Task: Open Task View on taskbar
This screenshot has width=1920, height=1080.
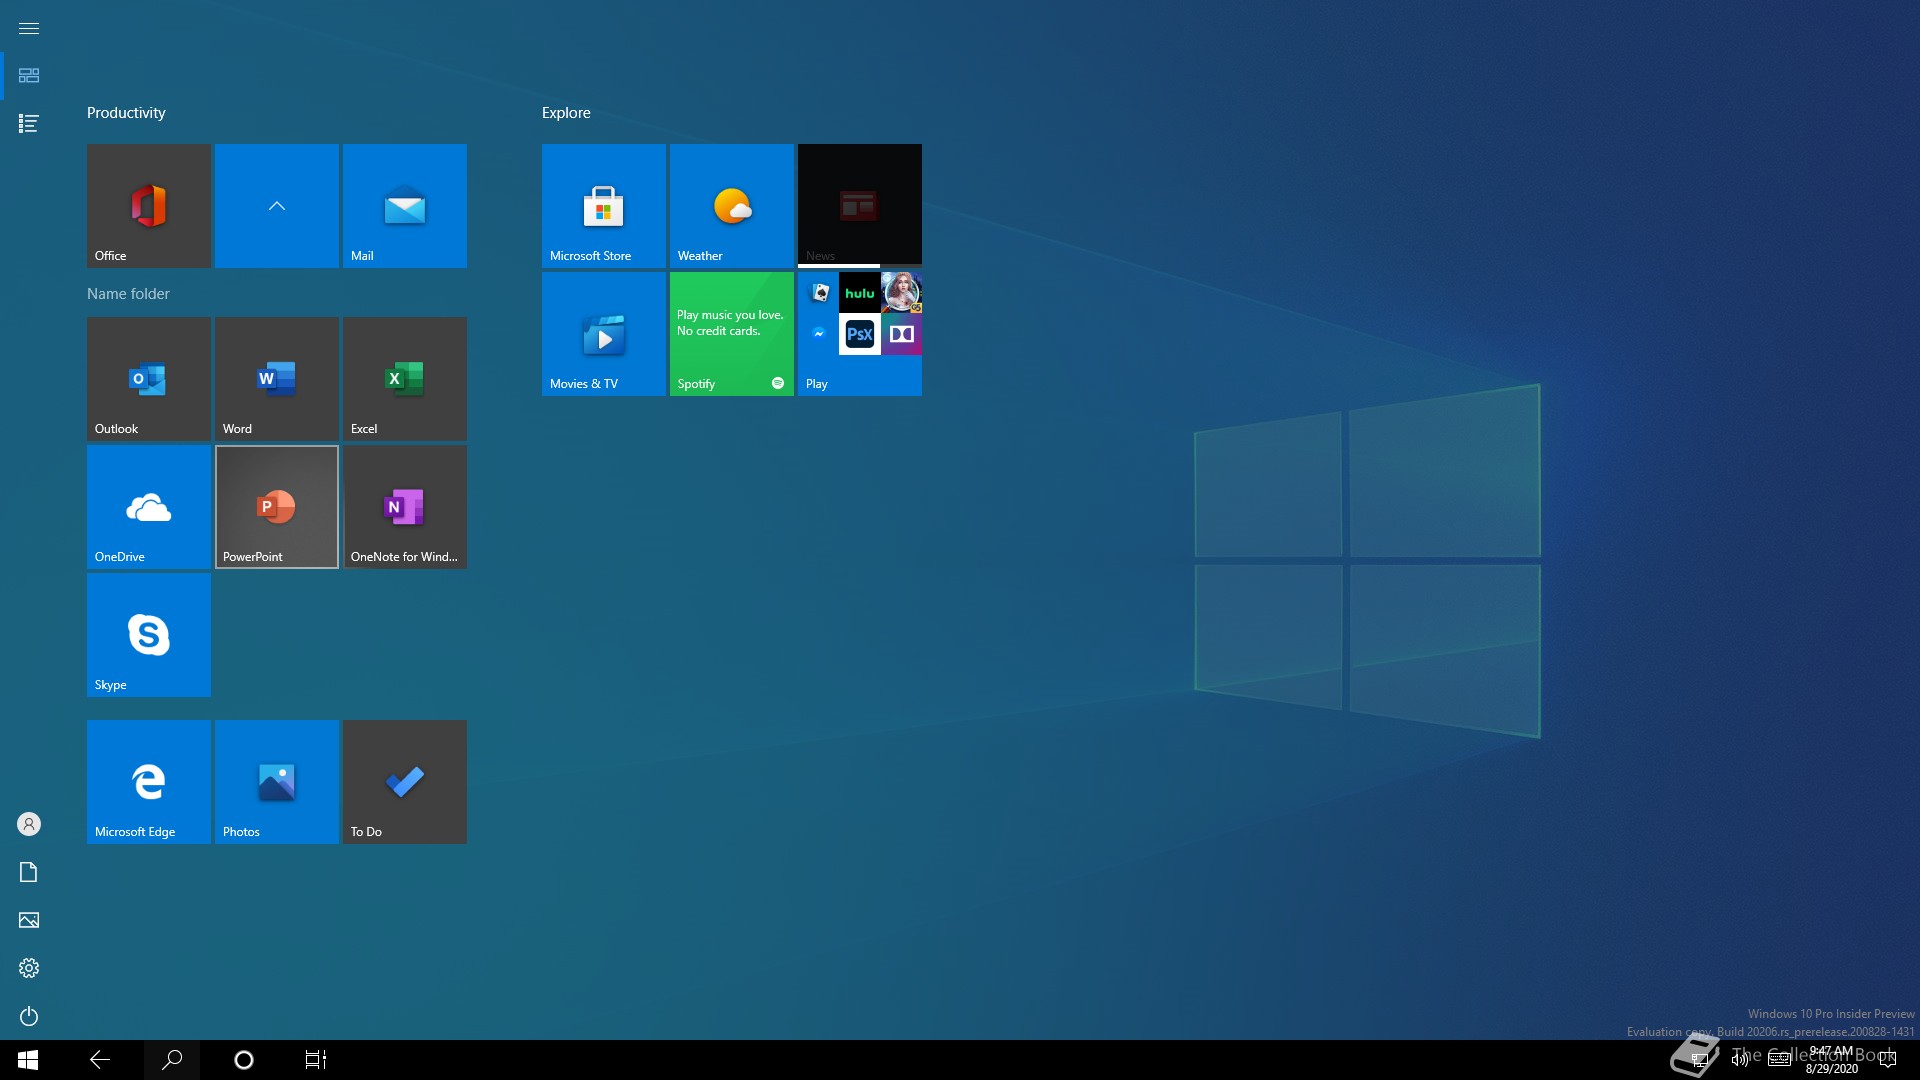Action: pyautogui.click(x=316, y=1060)
